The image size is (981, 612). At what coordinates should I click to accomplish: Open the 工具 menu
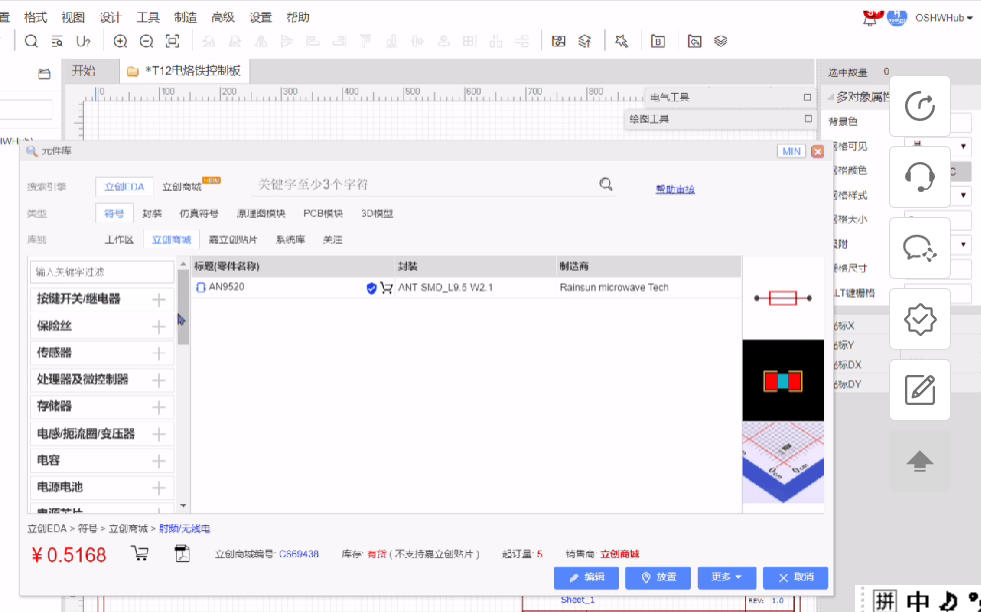pyautogui.click(x=148, y=18)
